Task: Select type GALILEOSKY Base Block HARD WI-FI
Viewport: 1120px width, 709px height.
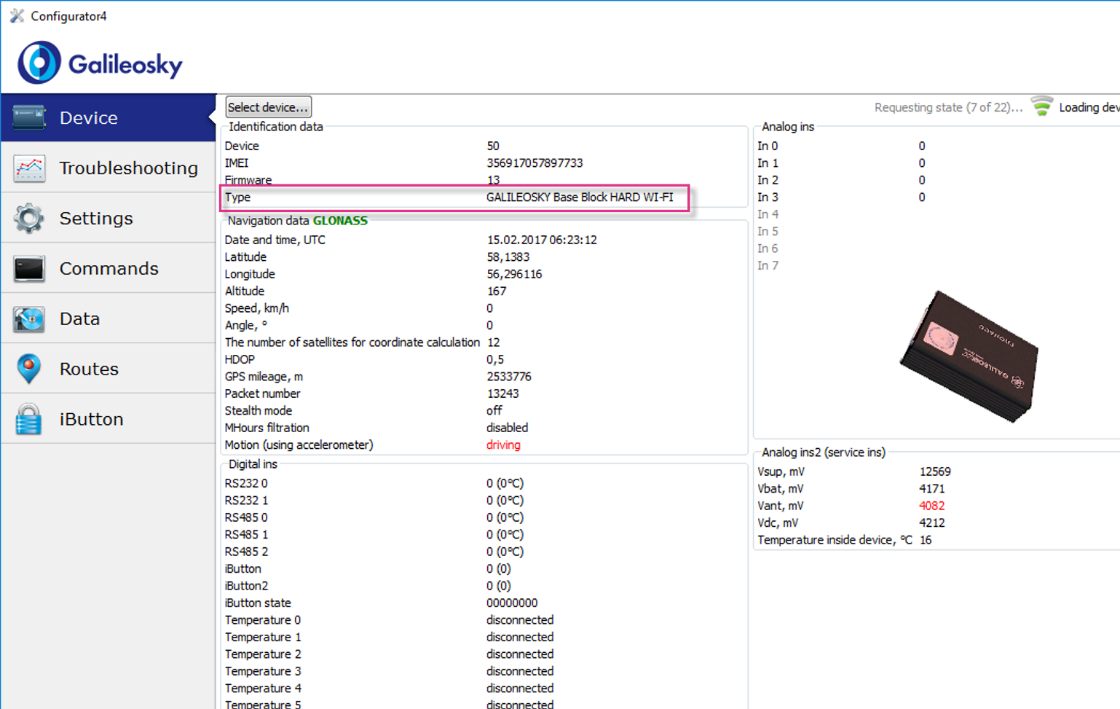Action: point(579,197)
